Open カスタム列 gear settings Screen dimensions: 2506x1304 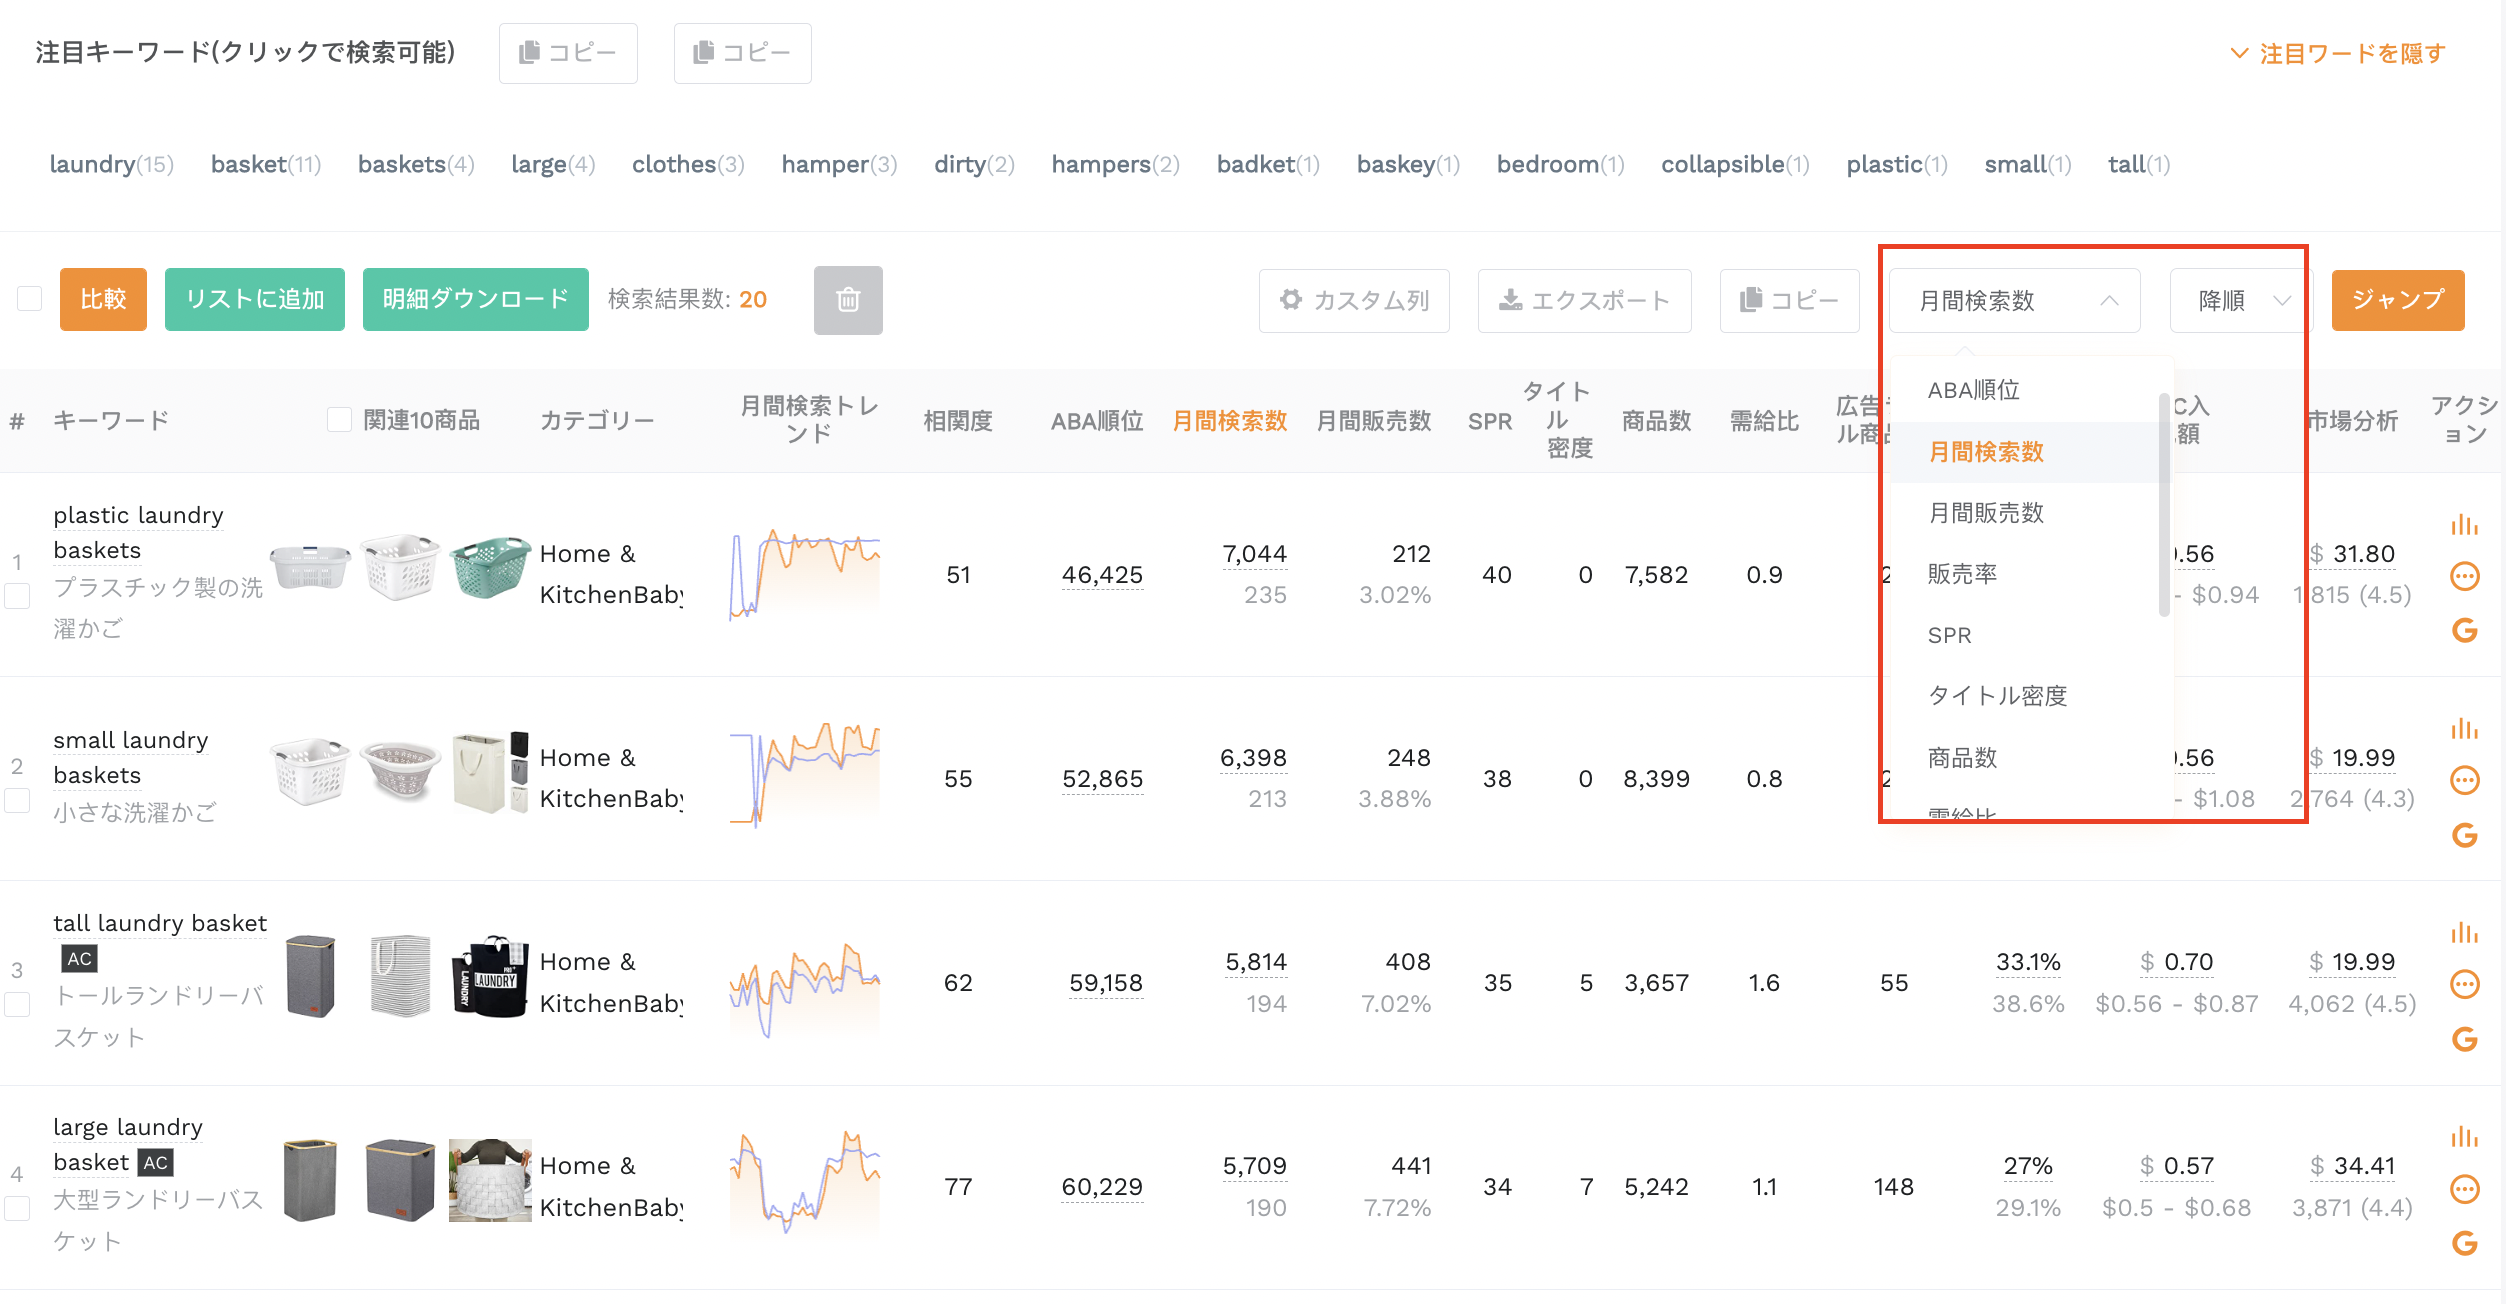(x=1354, y=300)
